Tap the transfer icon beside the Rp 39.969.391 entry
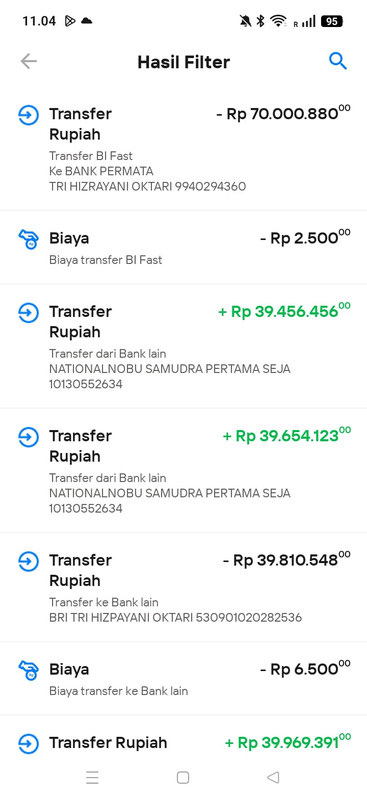The width and height of the screenshot is (367, 800). tap(29, 743)
